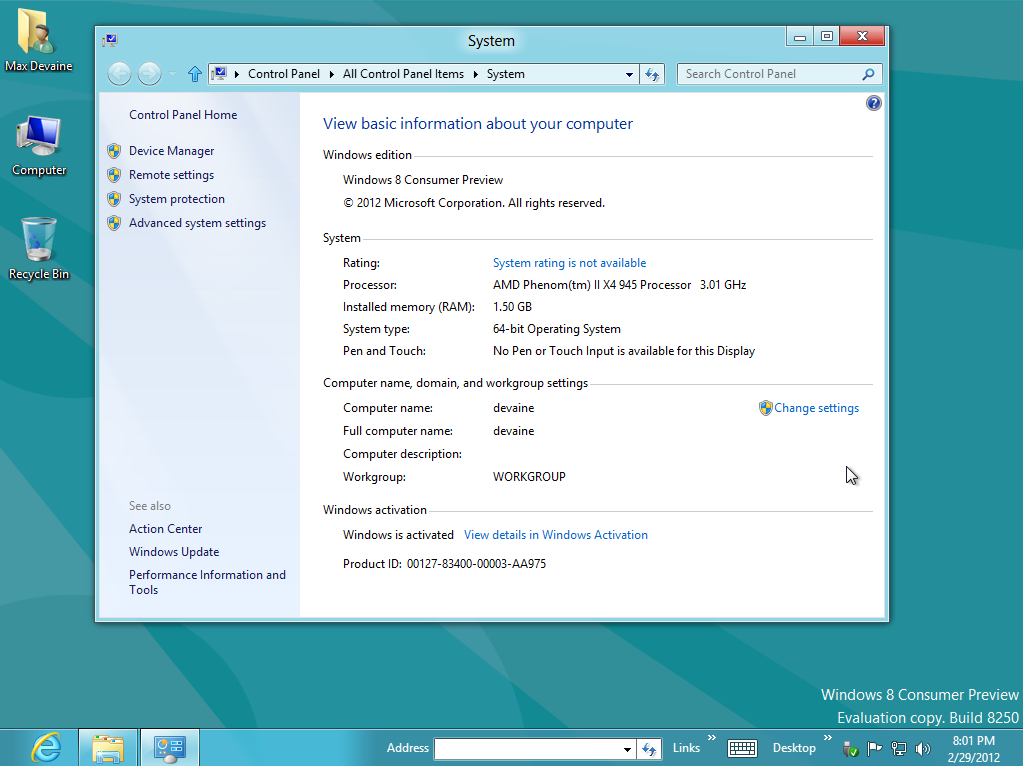Click the 64-bit Operating System text
This screenshot has height=766, width=1023.
click(x=557, y=329)
